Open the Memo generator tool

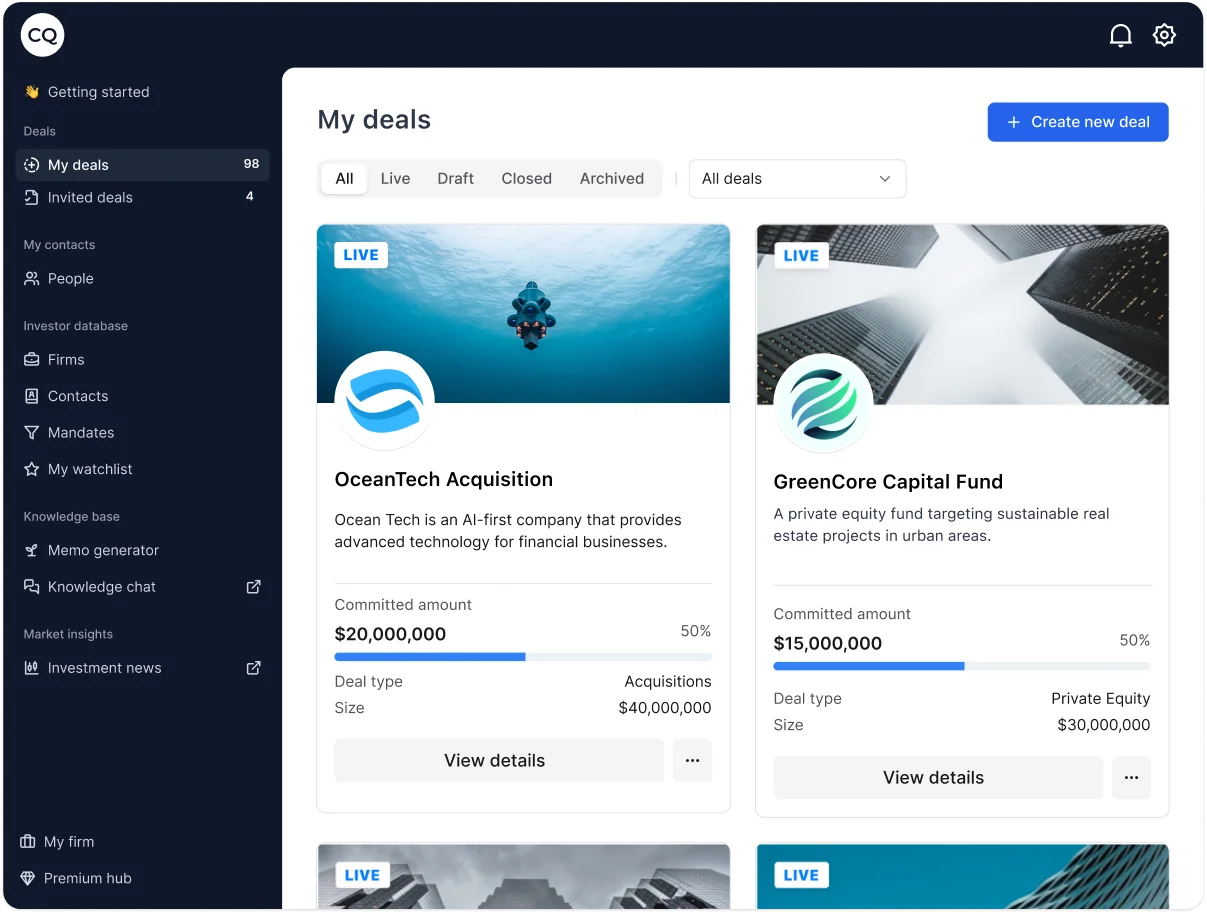pos(101,550)
